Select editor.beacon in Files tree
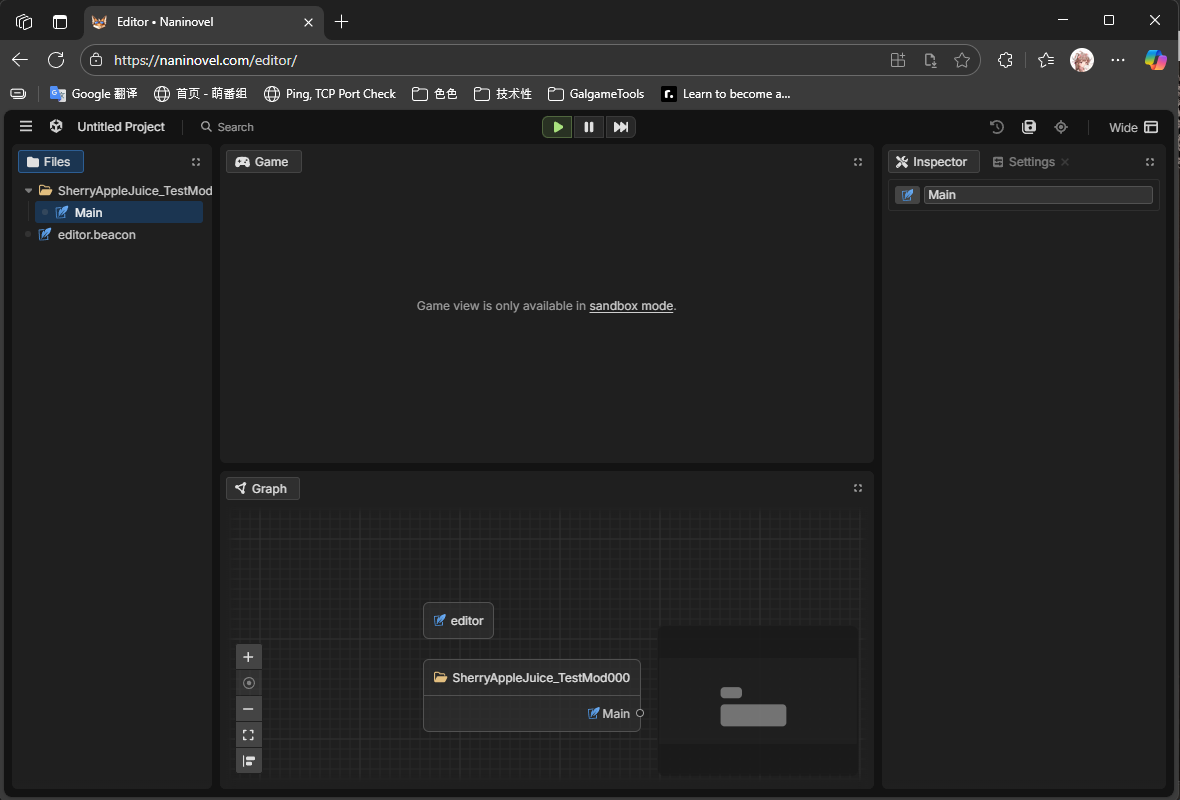 [x=96, y=235]
